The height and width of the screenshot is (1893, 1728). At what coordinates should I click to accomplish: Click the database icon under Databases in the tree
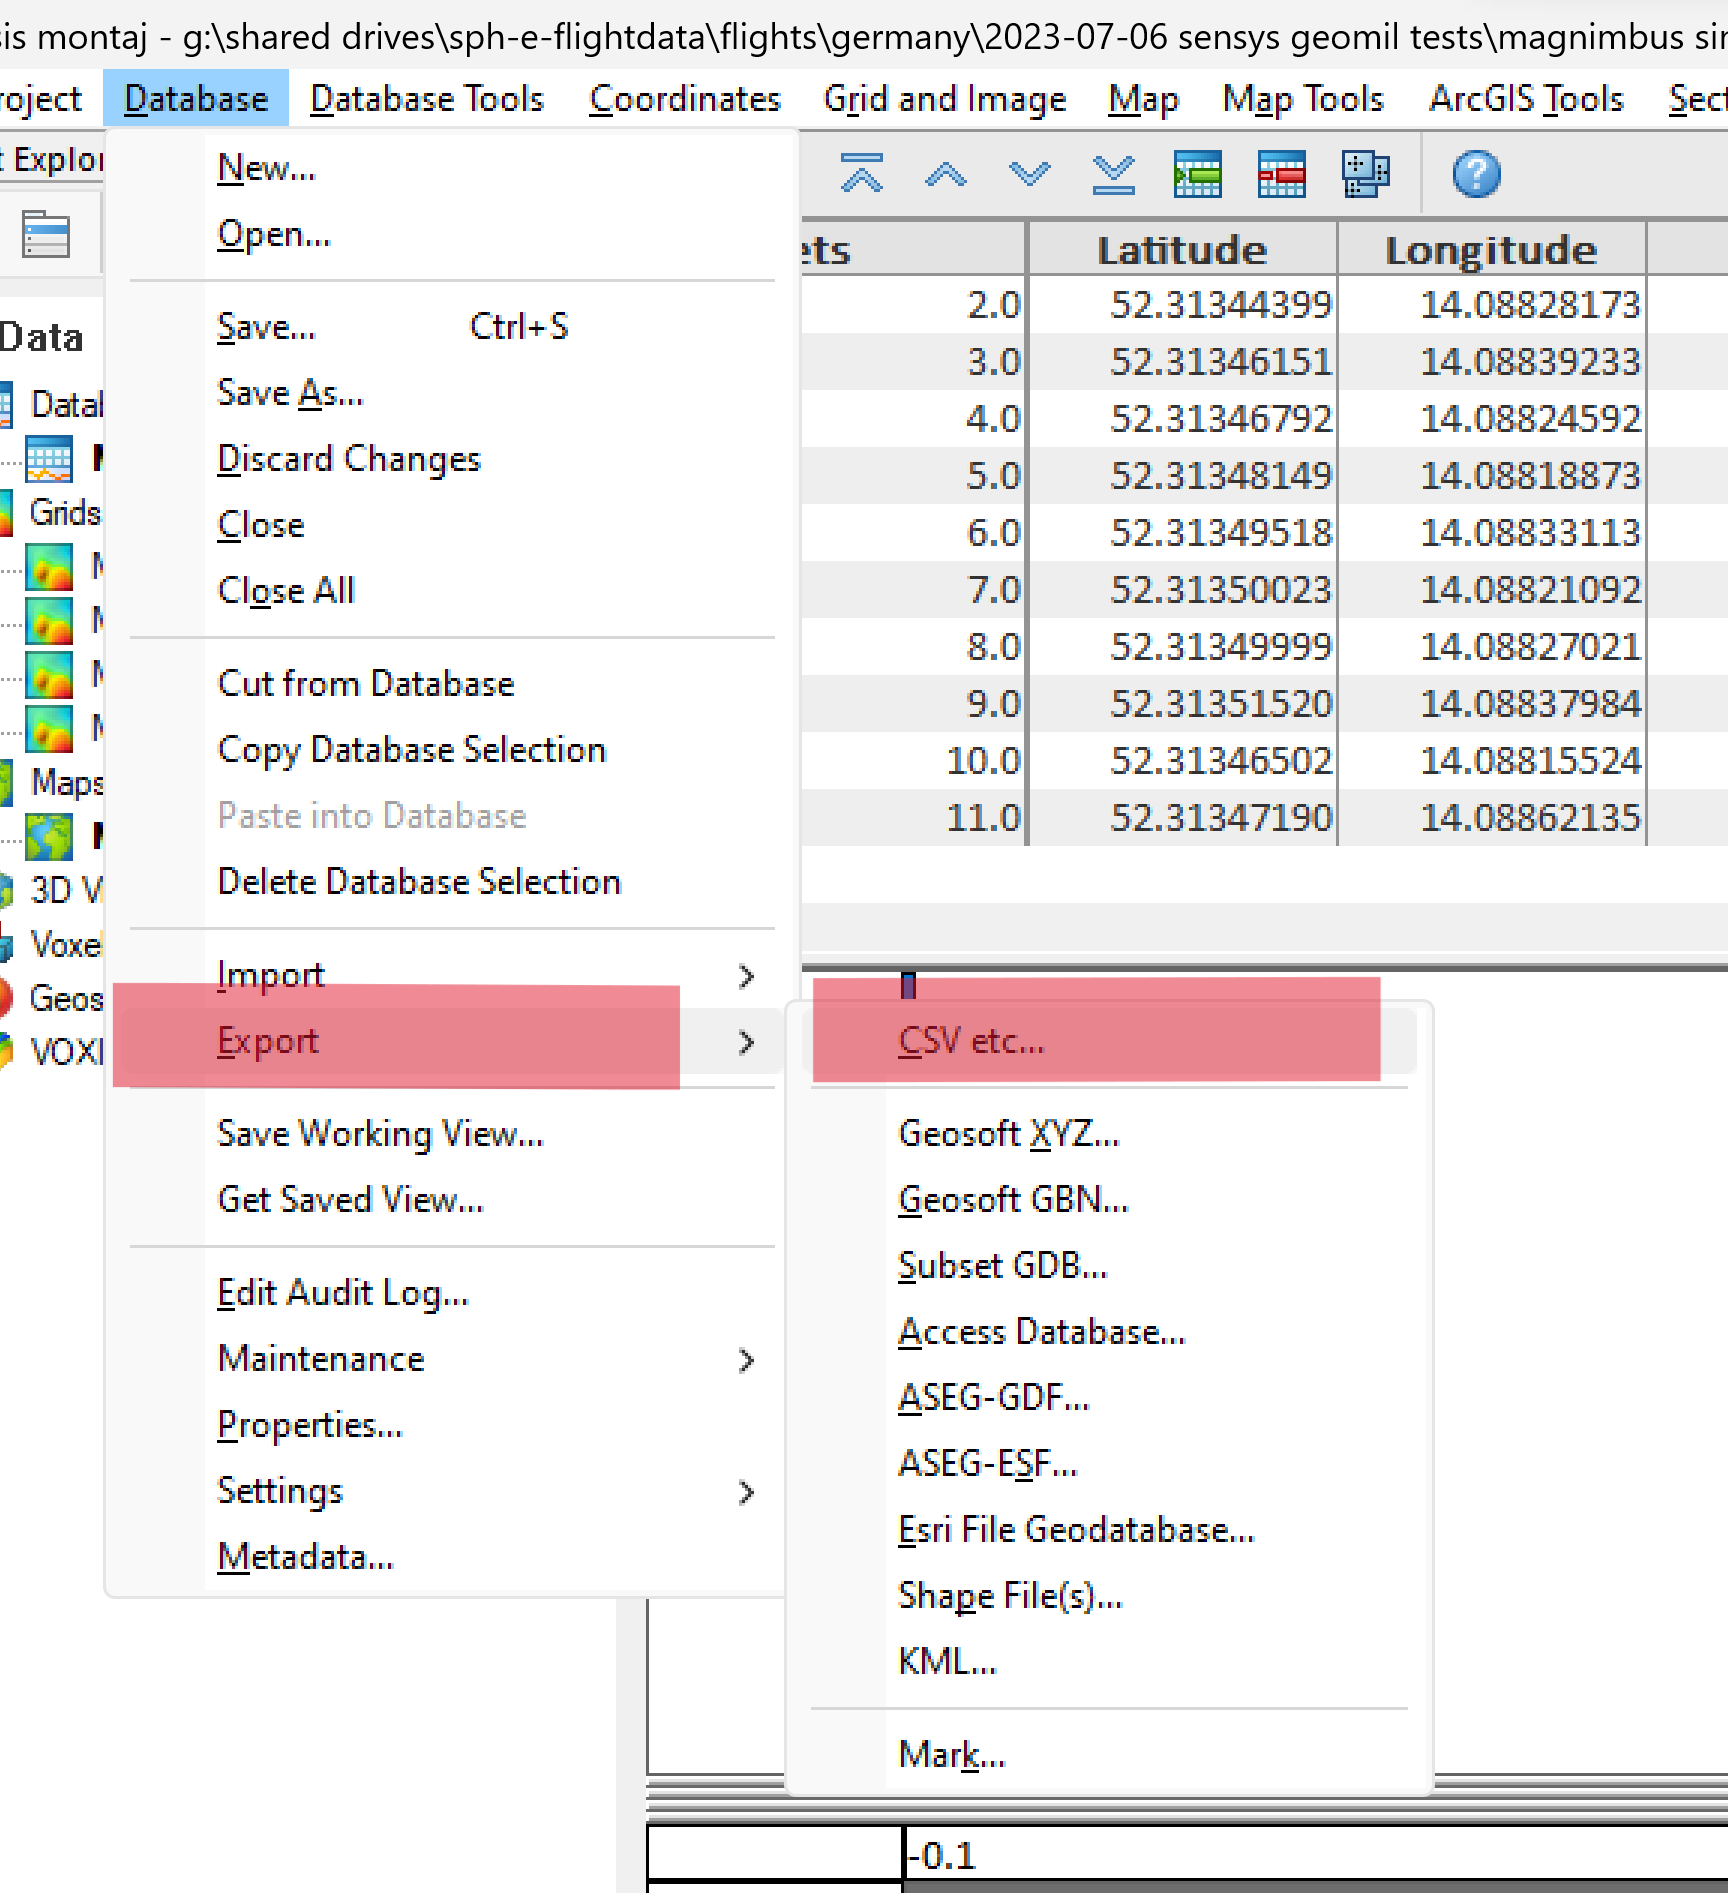click(49, 459)
